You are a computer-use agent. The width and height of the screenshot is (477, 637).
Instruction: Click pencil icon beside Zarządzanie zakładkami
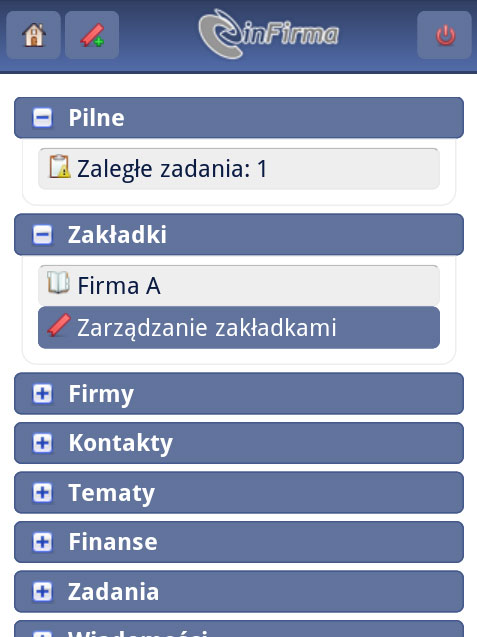tap(59, 325)
